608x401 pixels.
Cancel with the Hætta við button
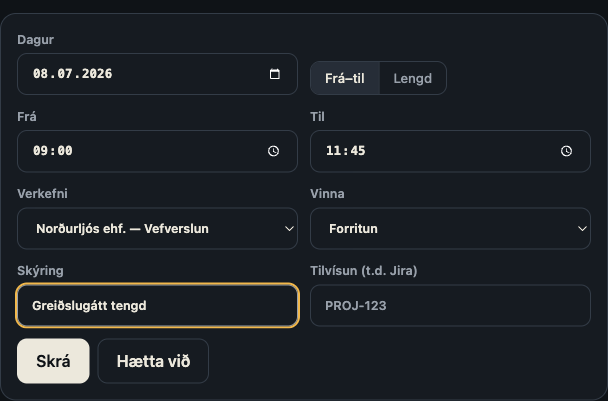point(153,361)
